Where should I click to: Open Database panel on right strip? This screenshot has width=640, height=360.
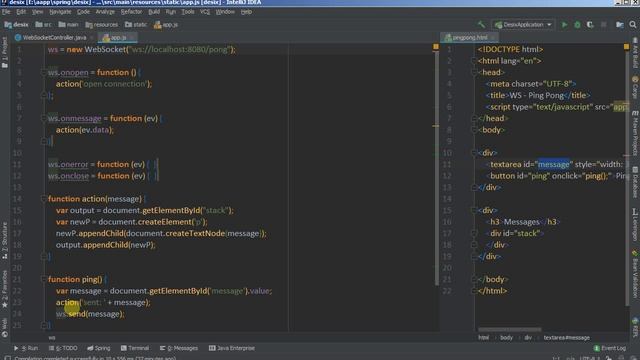click(635, 182)
